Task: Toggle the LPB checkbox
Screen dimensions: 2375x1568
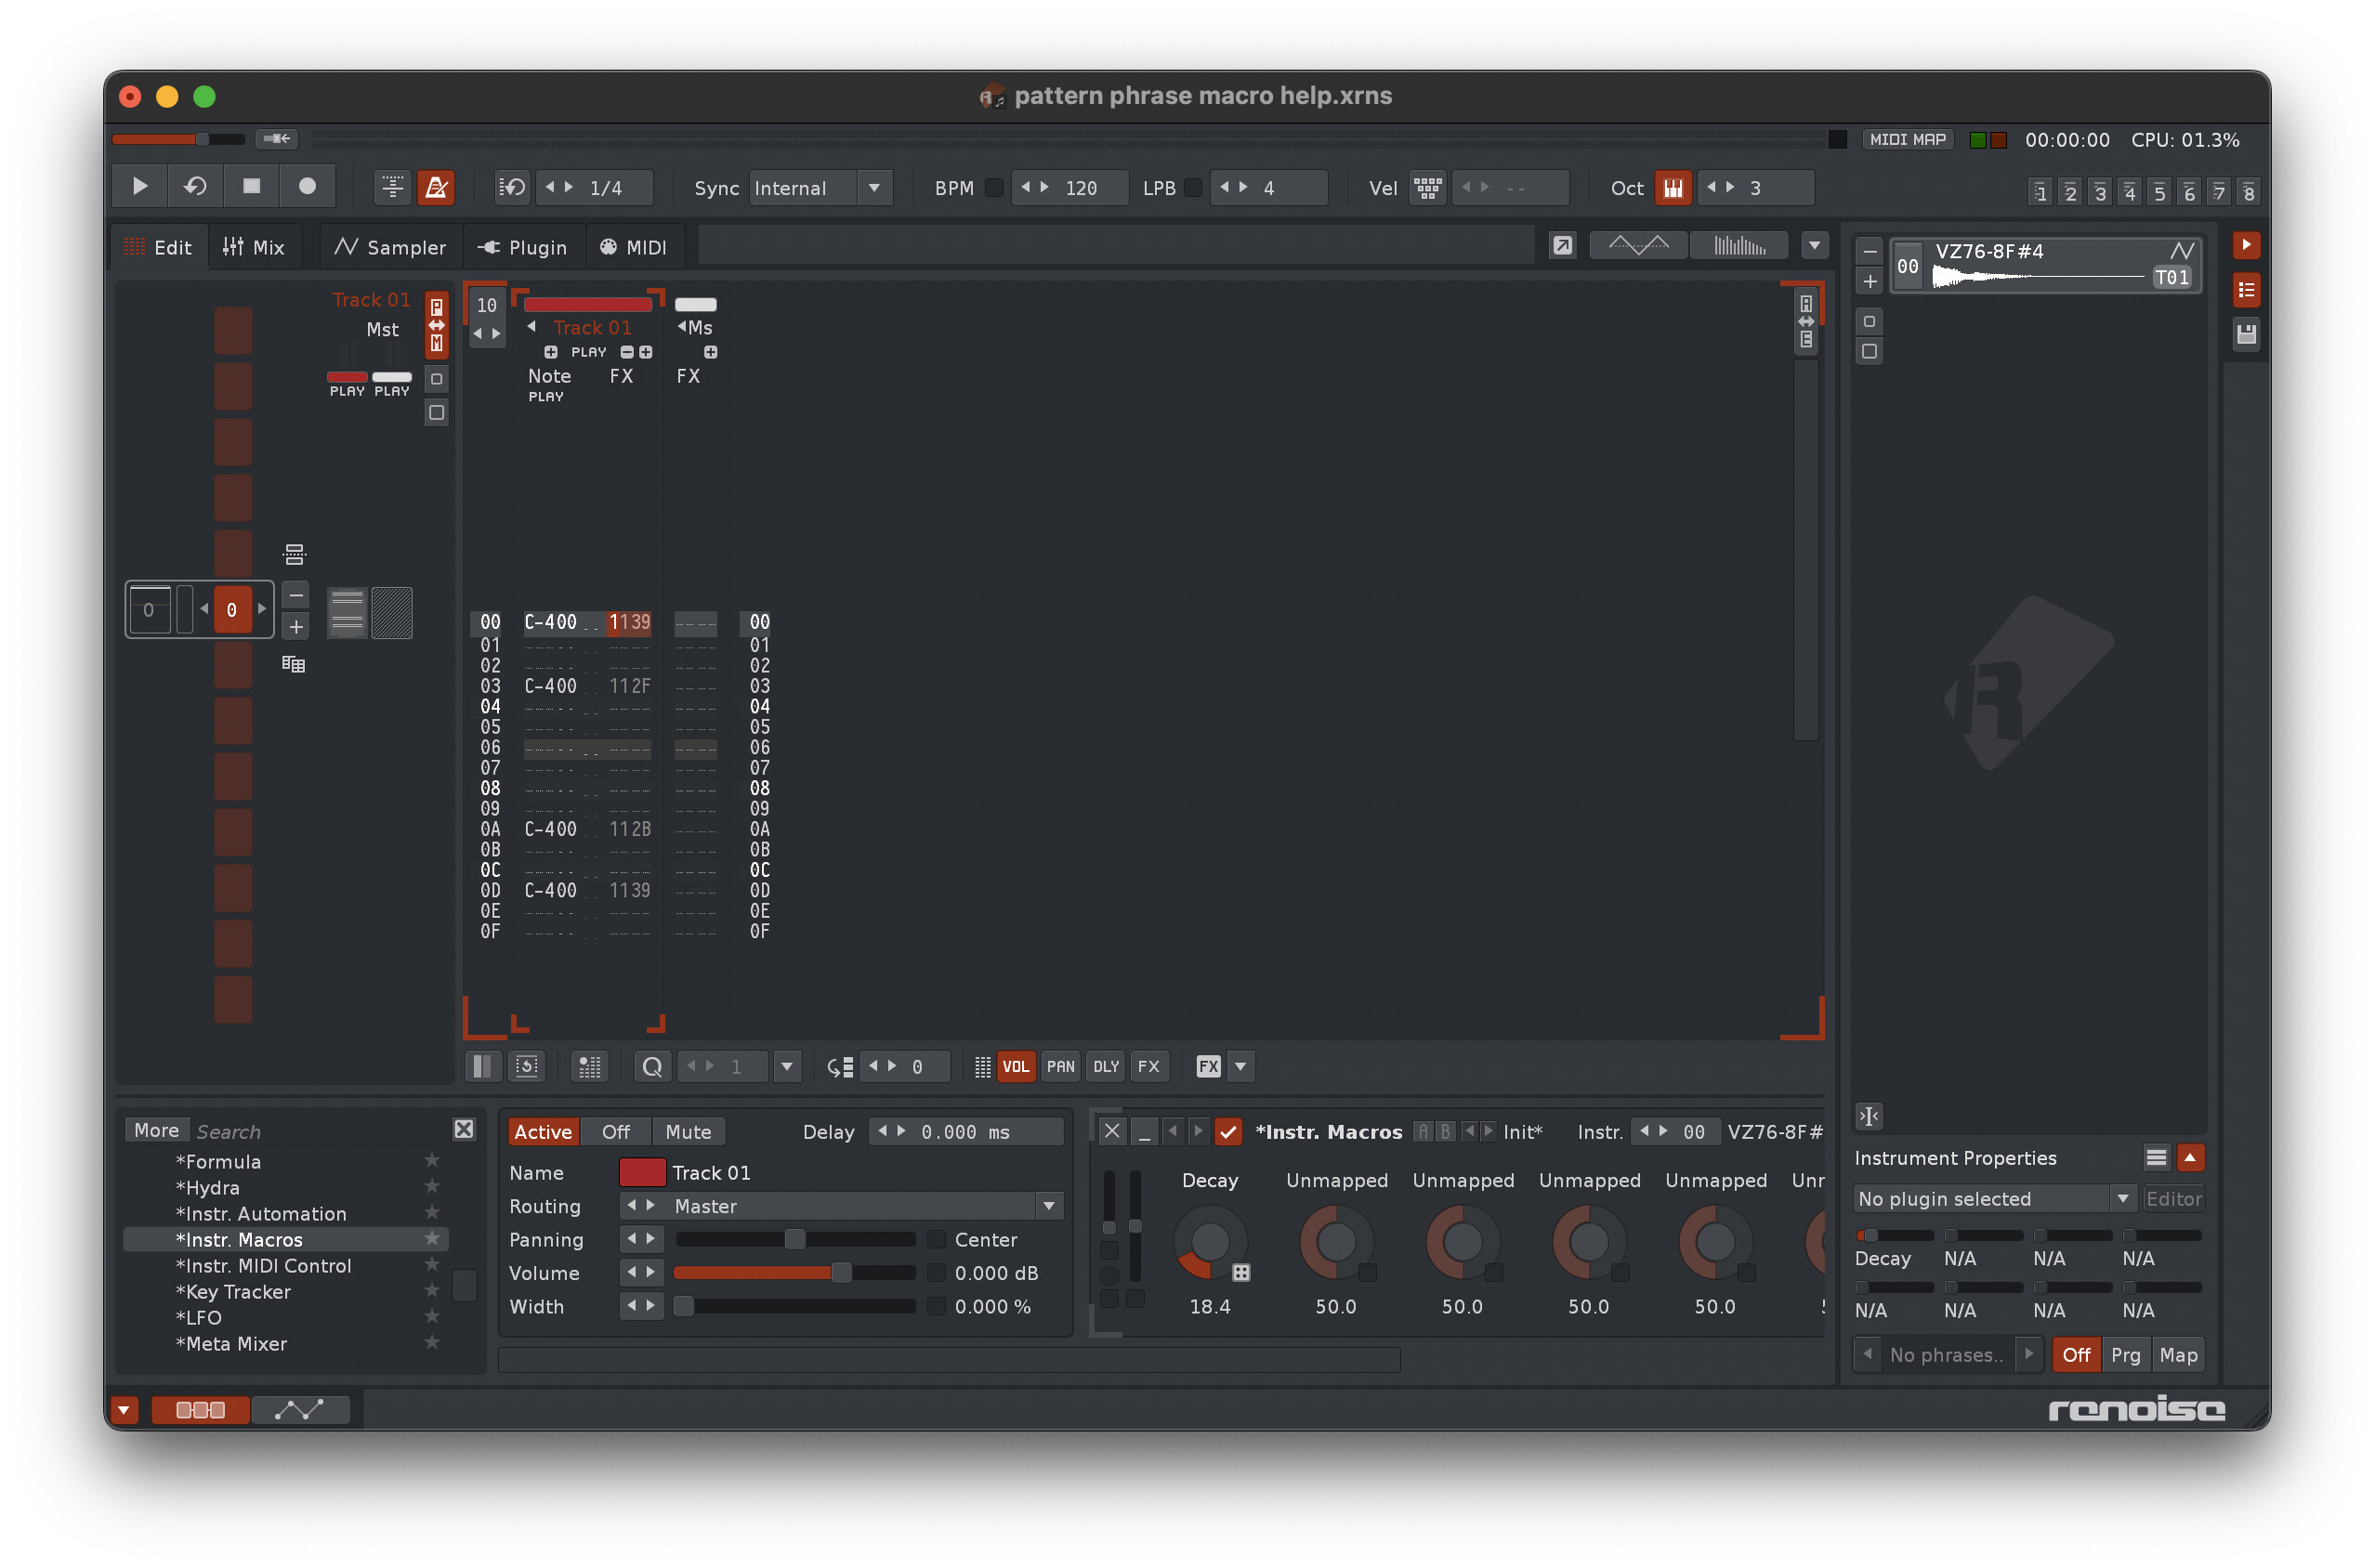Action: pos(1193,188)
